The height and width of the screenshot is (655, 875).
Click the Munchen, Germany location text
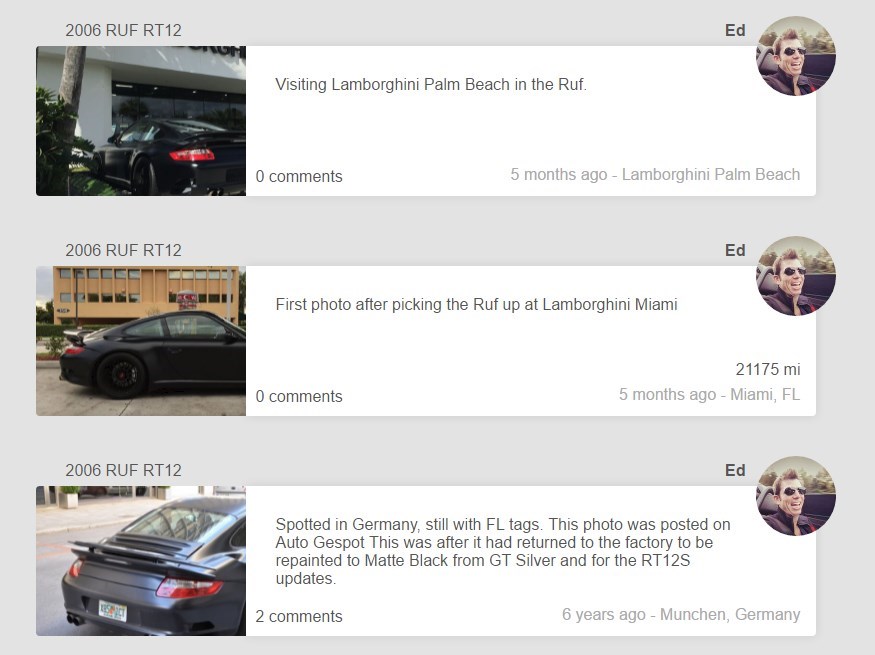point(730,614)
